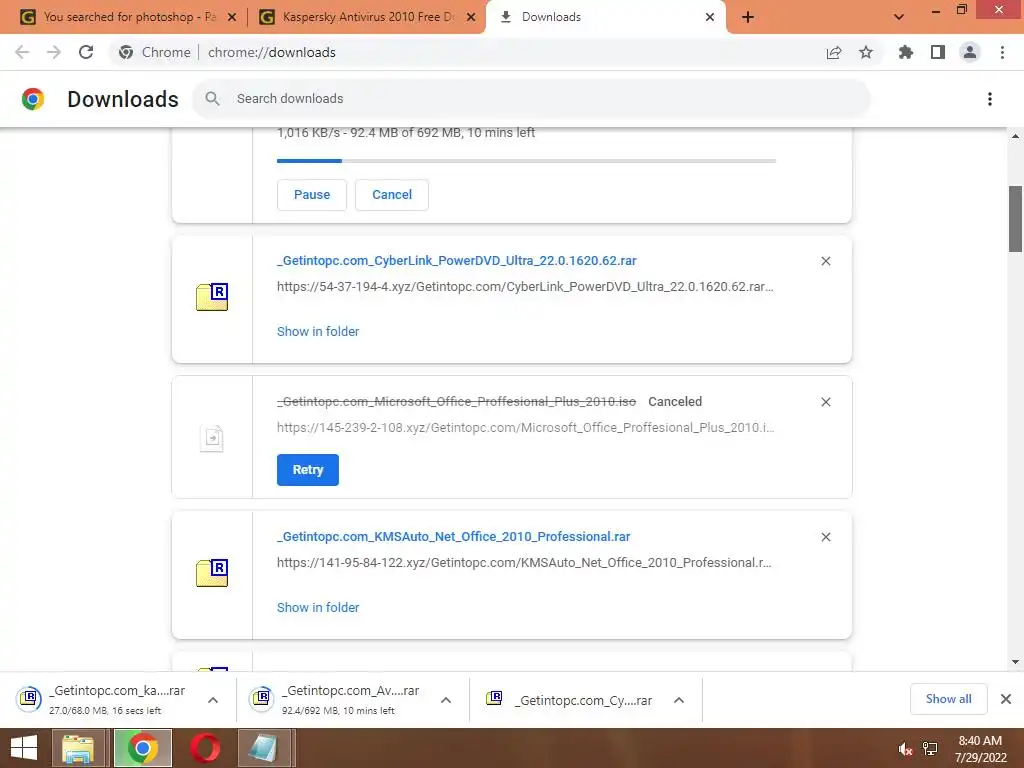Open KMSAuto_Net_Office_2010_Professional.rar link

(453, 536)
